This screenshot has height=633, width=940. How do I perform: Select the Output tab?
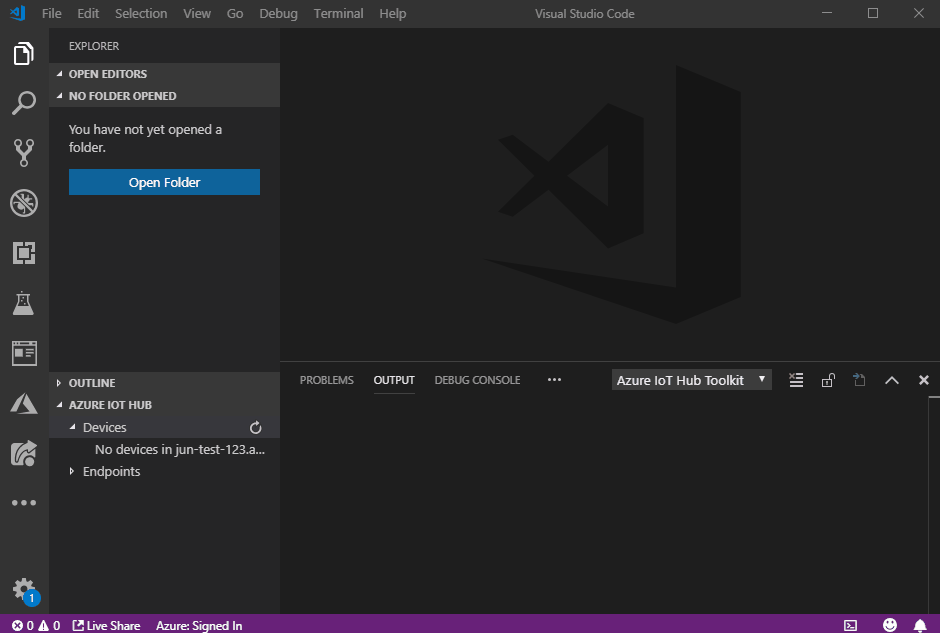coord(394,380)
